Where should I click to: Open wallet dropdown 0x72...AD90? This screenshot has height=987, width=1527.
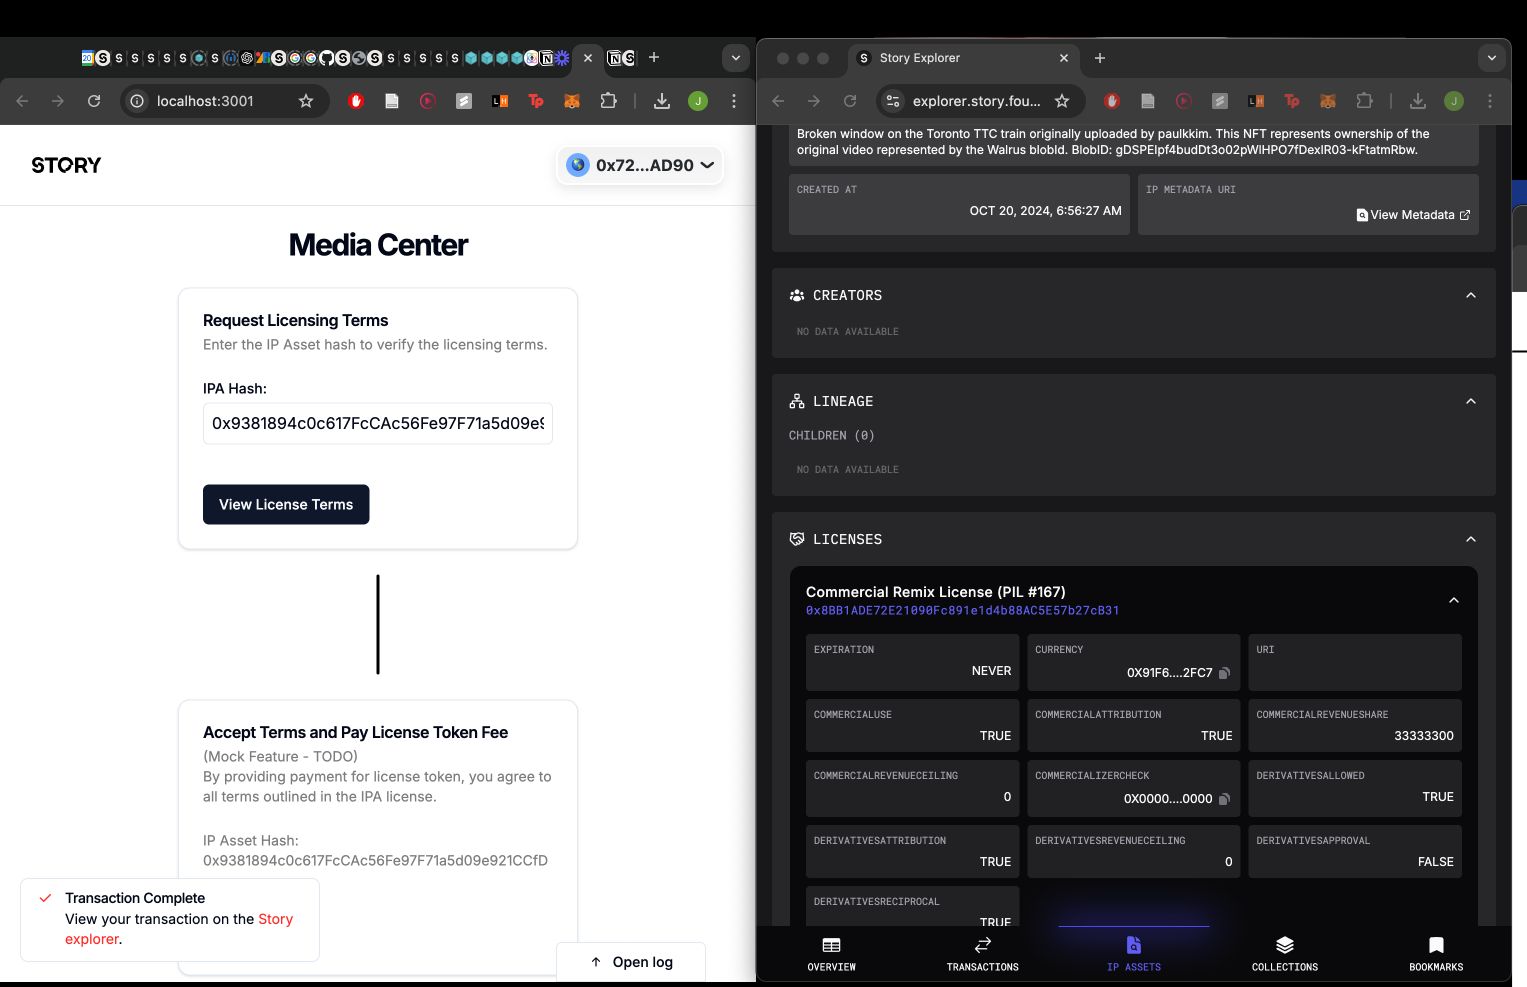point(640,165)
